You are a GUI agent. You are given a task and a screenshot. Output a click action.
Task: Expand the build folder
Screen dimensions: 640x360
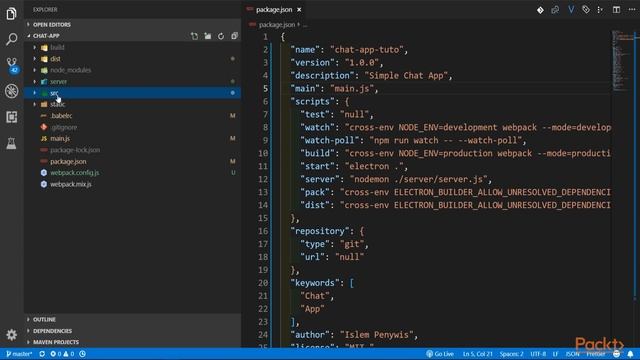[x=57, y=47]
